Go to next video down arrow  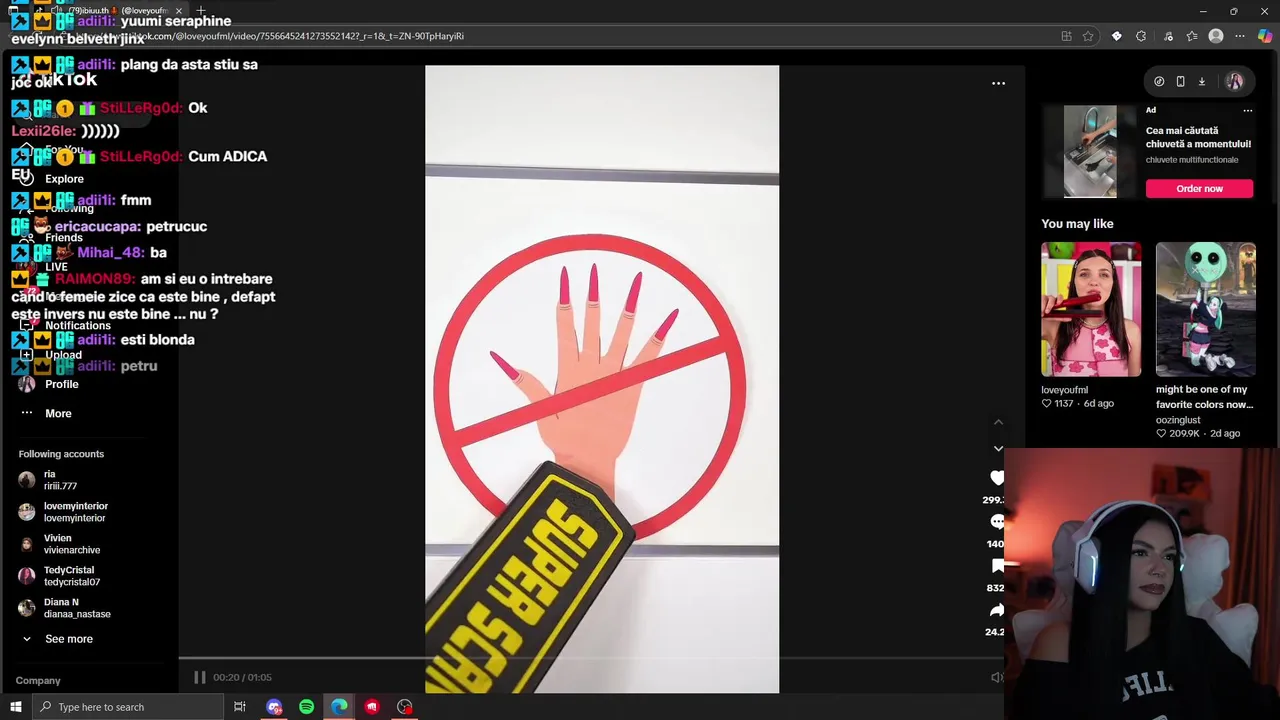tap(998, 448)
